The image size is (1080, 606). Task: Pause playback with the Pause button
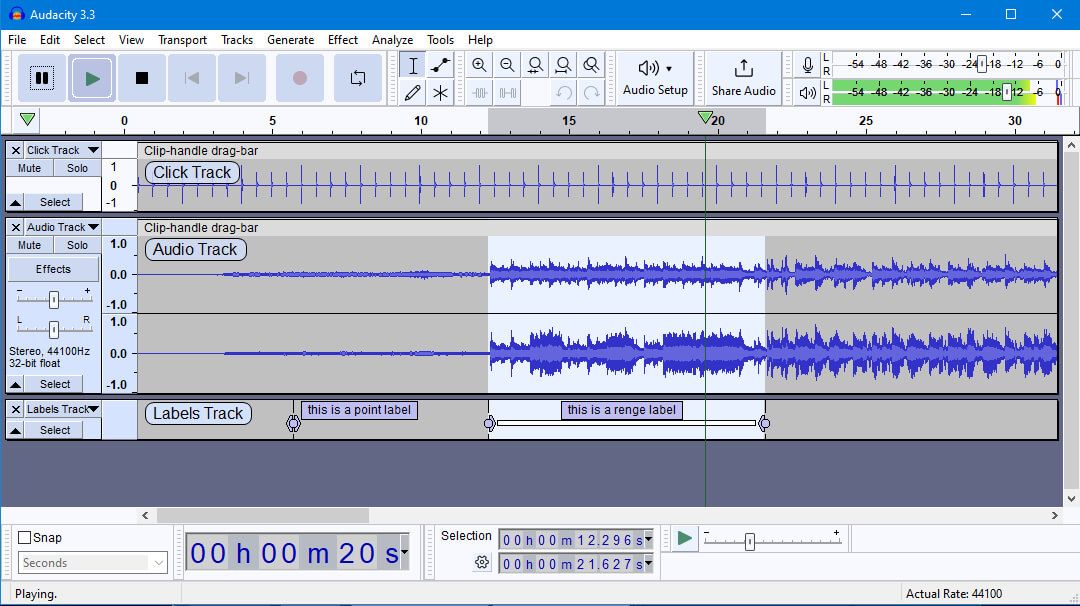pyautogui.click(x=42, y=79)
